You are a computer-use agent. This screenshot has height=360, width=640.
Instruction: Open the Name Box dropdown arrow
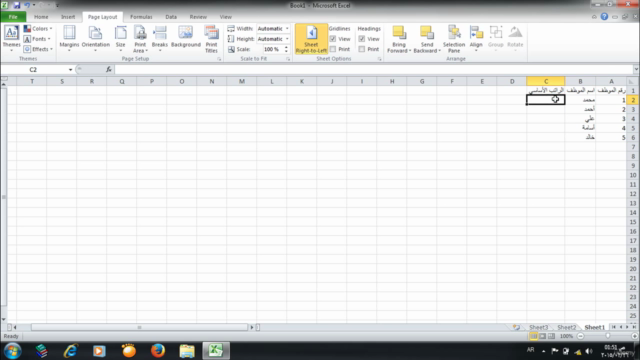coord(70,69)
